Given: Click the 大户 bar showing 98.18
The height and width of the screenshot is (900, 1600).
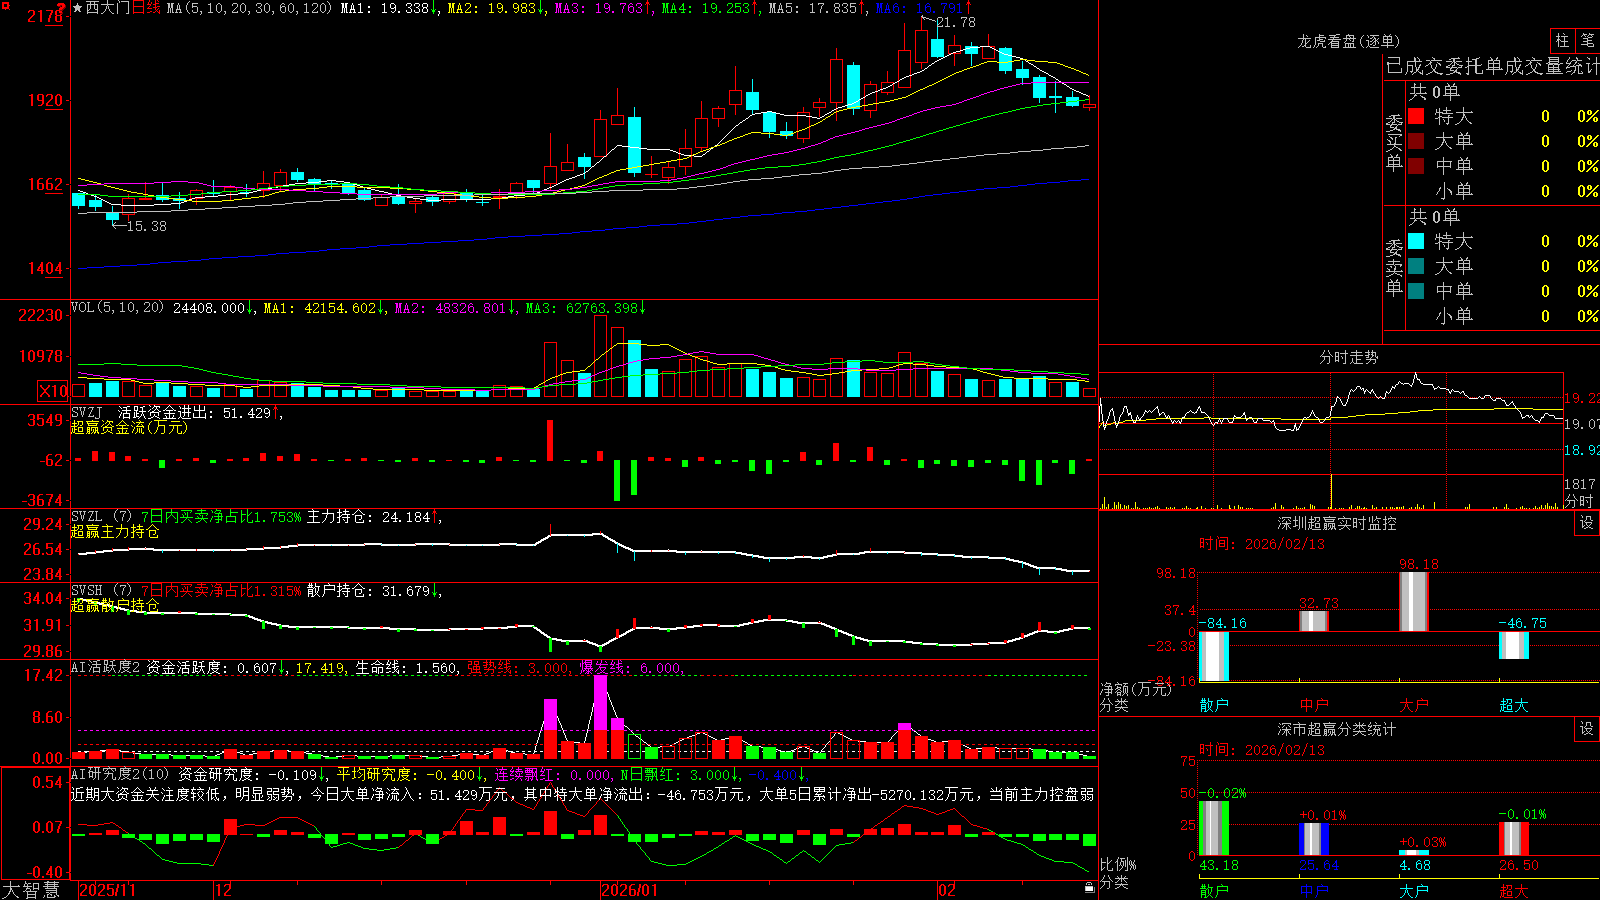Looking at the screenshot, I should 1414,602.
